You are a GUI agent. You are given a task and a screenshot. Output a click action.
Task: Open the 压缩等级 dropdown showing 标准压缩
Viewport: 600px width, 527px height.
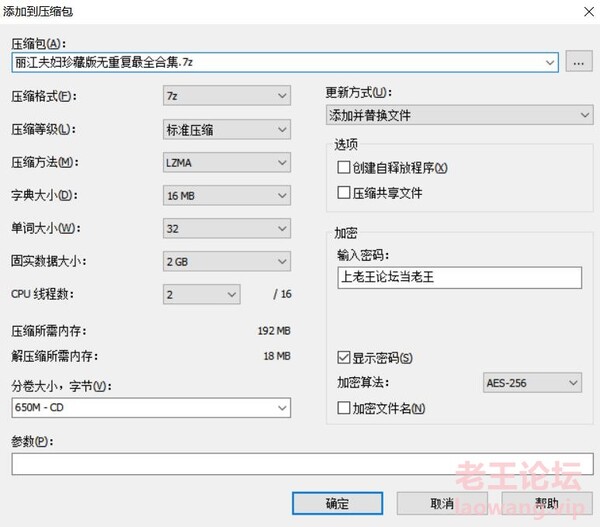[227, 129]
